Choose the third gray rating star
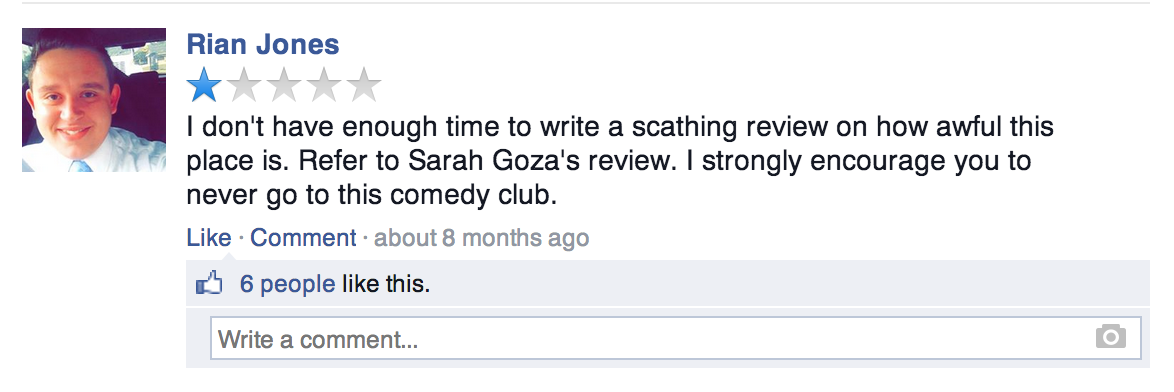Screen dimensions: 1174x392 284,85
